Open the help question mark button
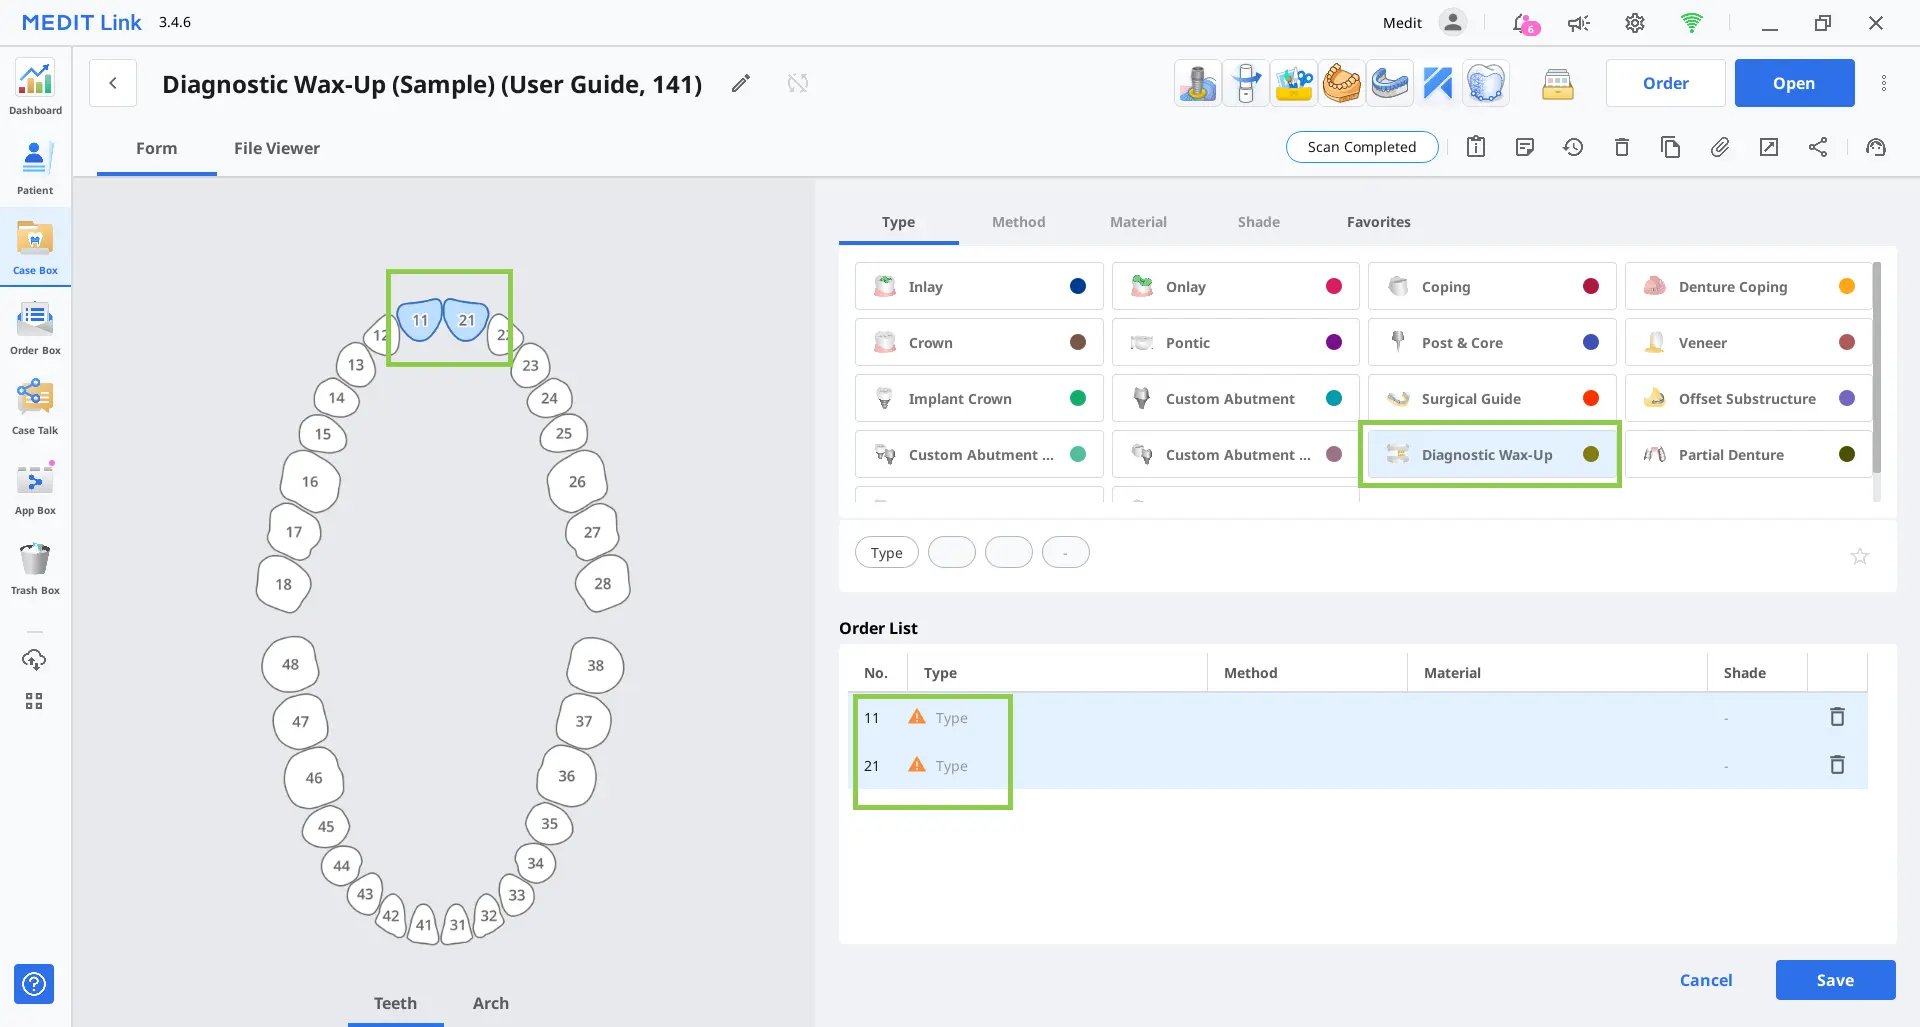 pos(34,984)
